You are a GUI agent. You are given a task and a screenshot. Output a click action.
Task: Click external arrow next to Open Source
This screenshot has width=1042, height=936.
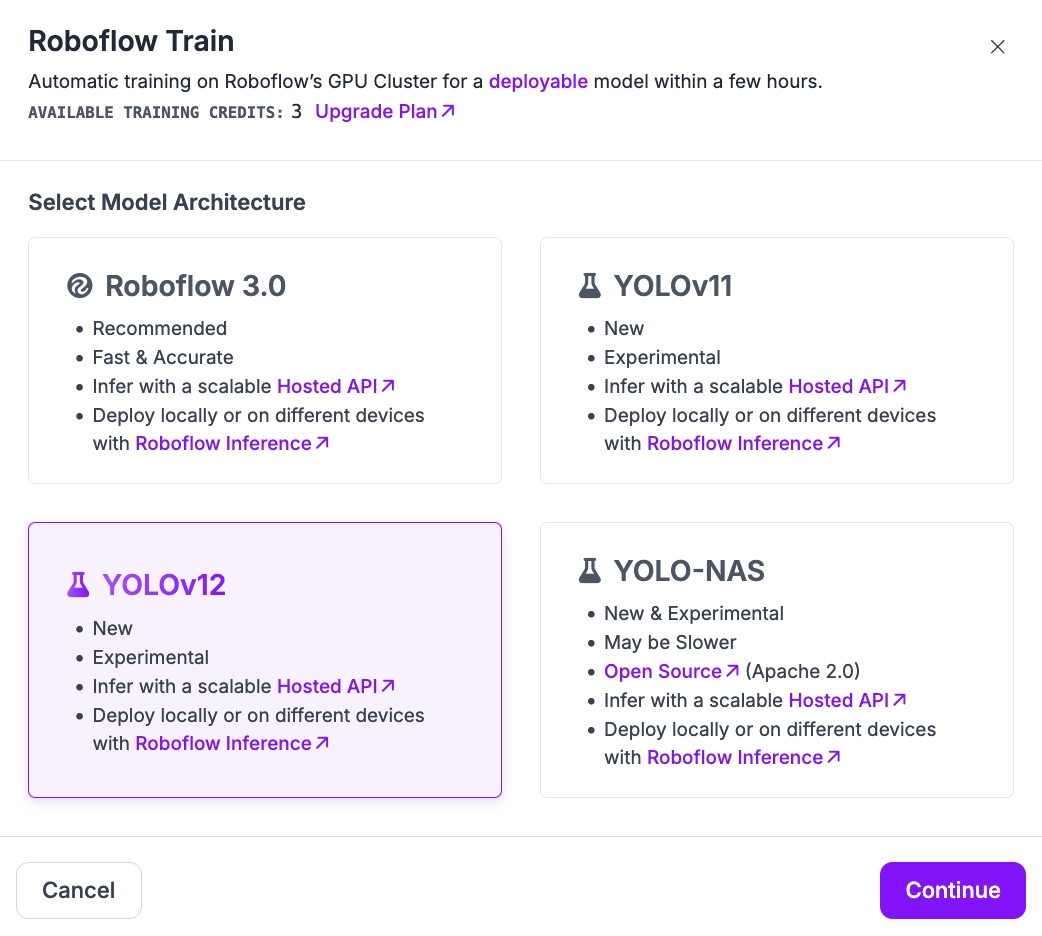733,671
